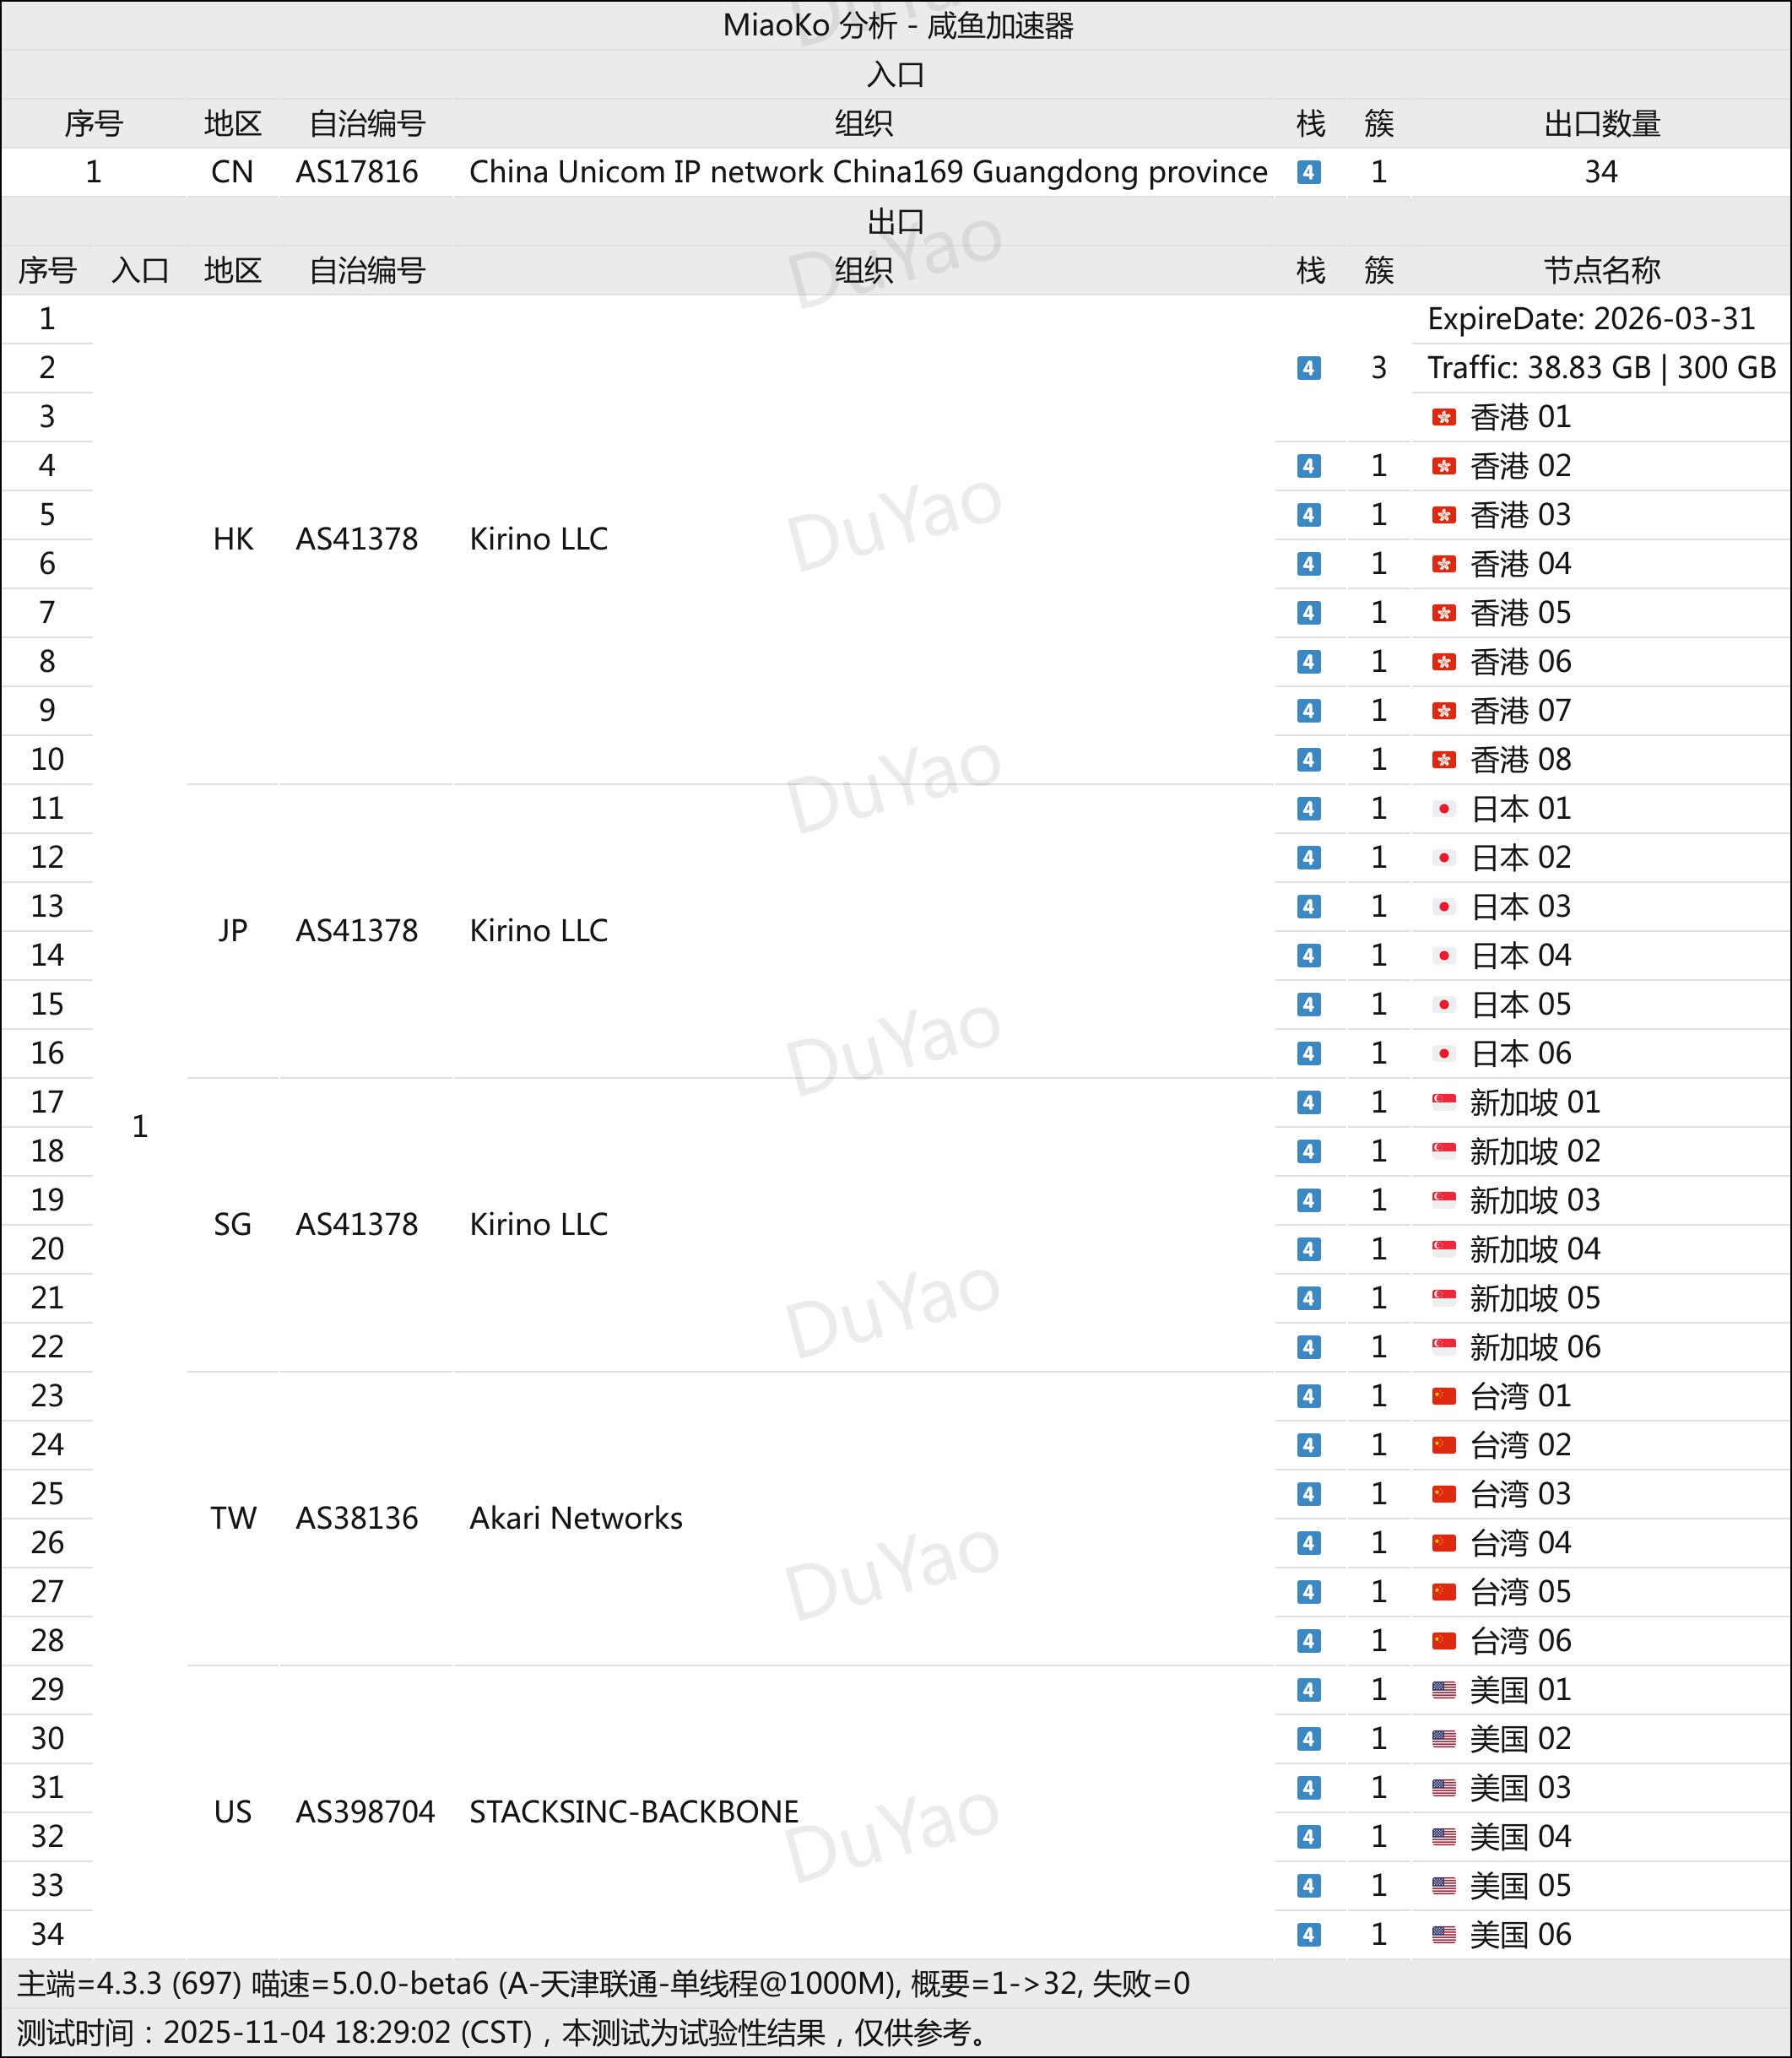The width and height of the screenshot is (1792, 2058).
Task: Click the ExpireDate: 2026-03-31 cell
Action: (x=1590, y=319)
